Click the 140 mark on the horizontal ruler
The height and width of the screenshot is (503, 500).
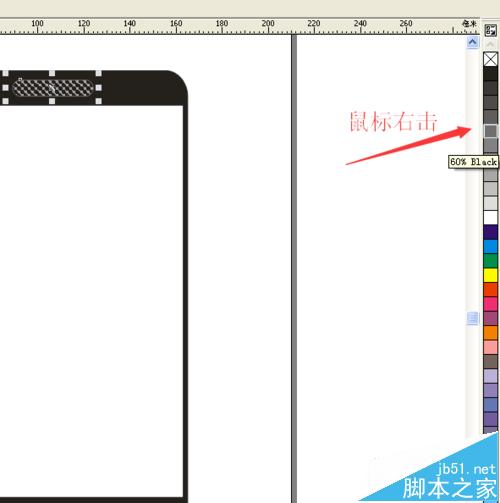(130, 23)
